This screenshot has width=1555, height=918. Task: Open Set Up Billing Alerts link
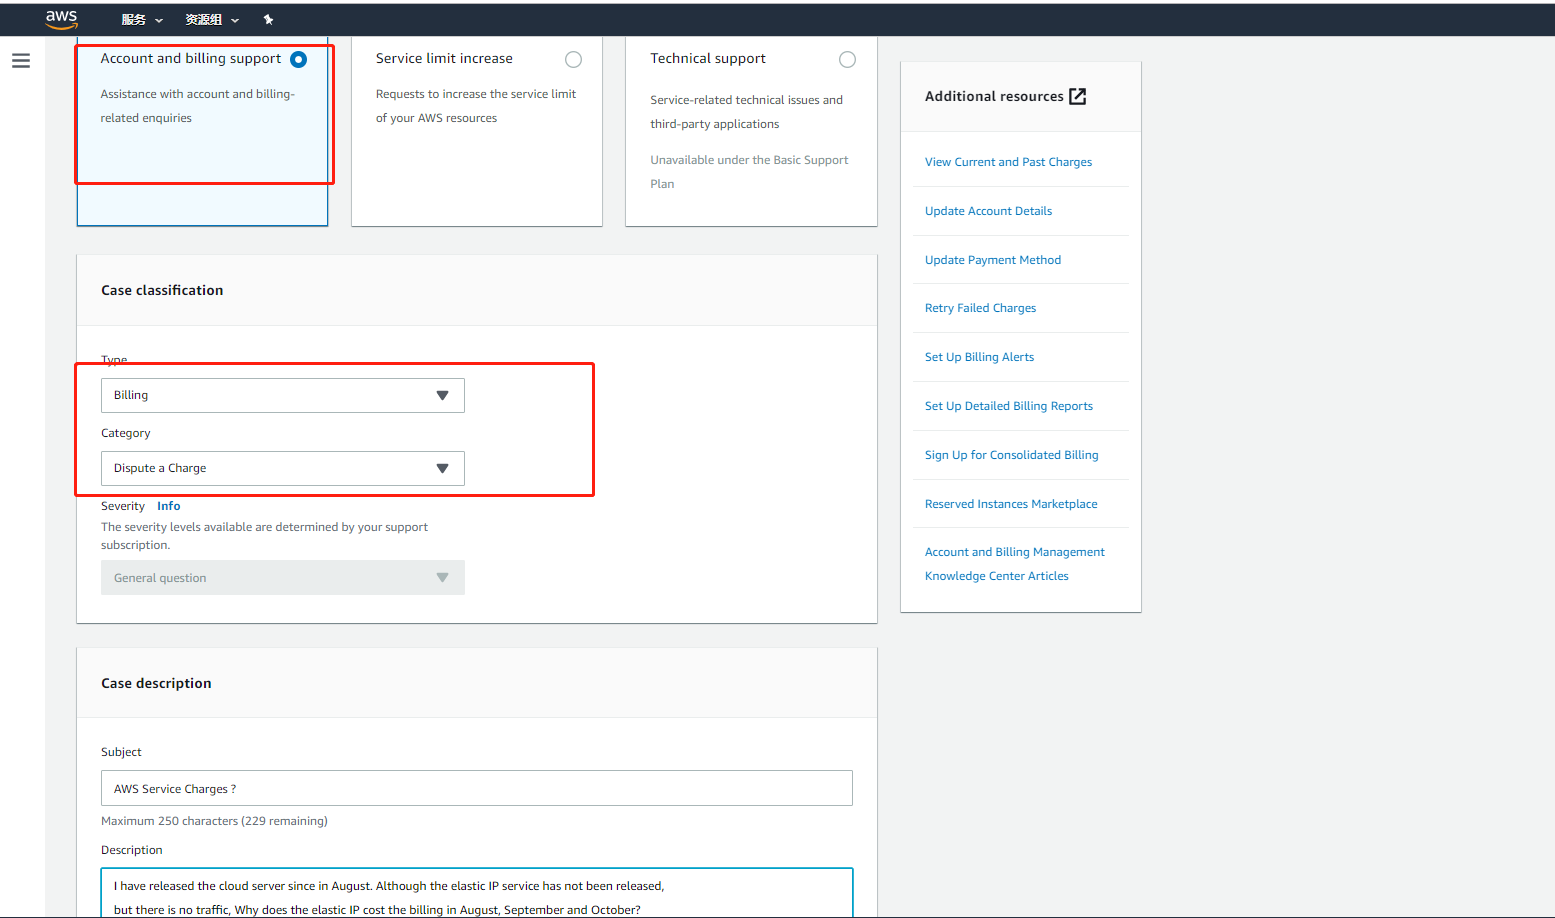(979, 357)
